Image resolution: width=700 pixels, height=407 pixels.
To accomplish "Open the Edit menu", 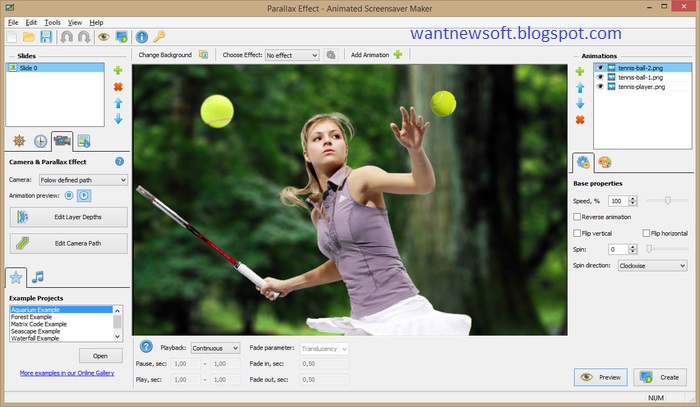I will coord(31,22).
